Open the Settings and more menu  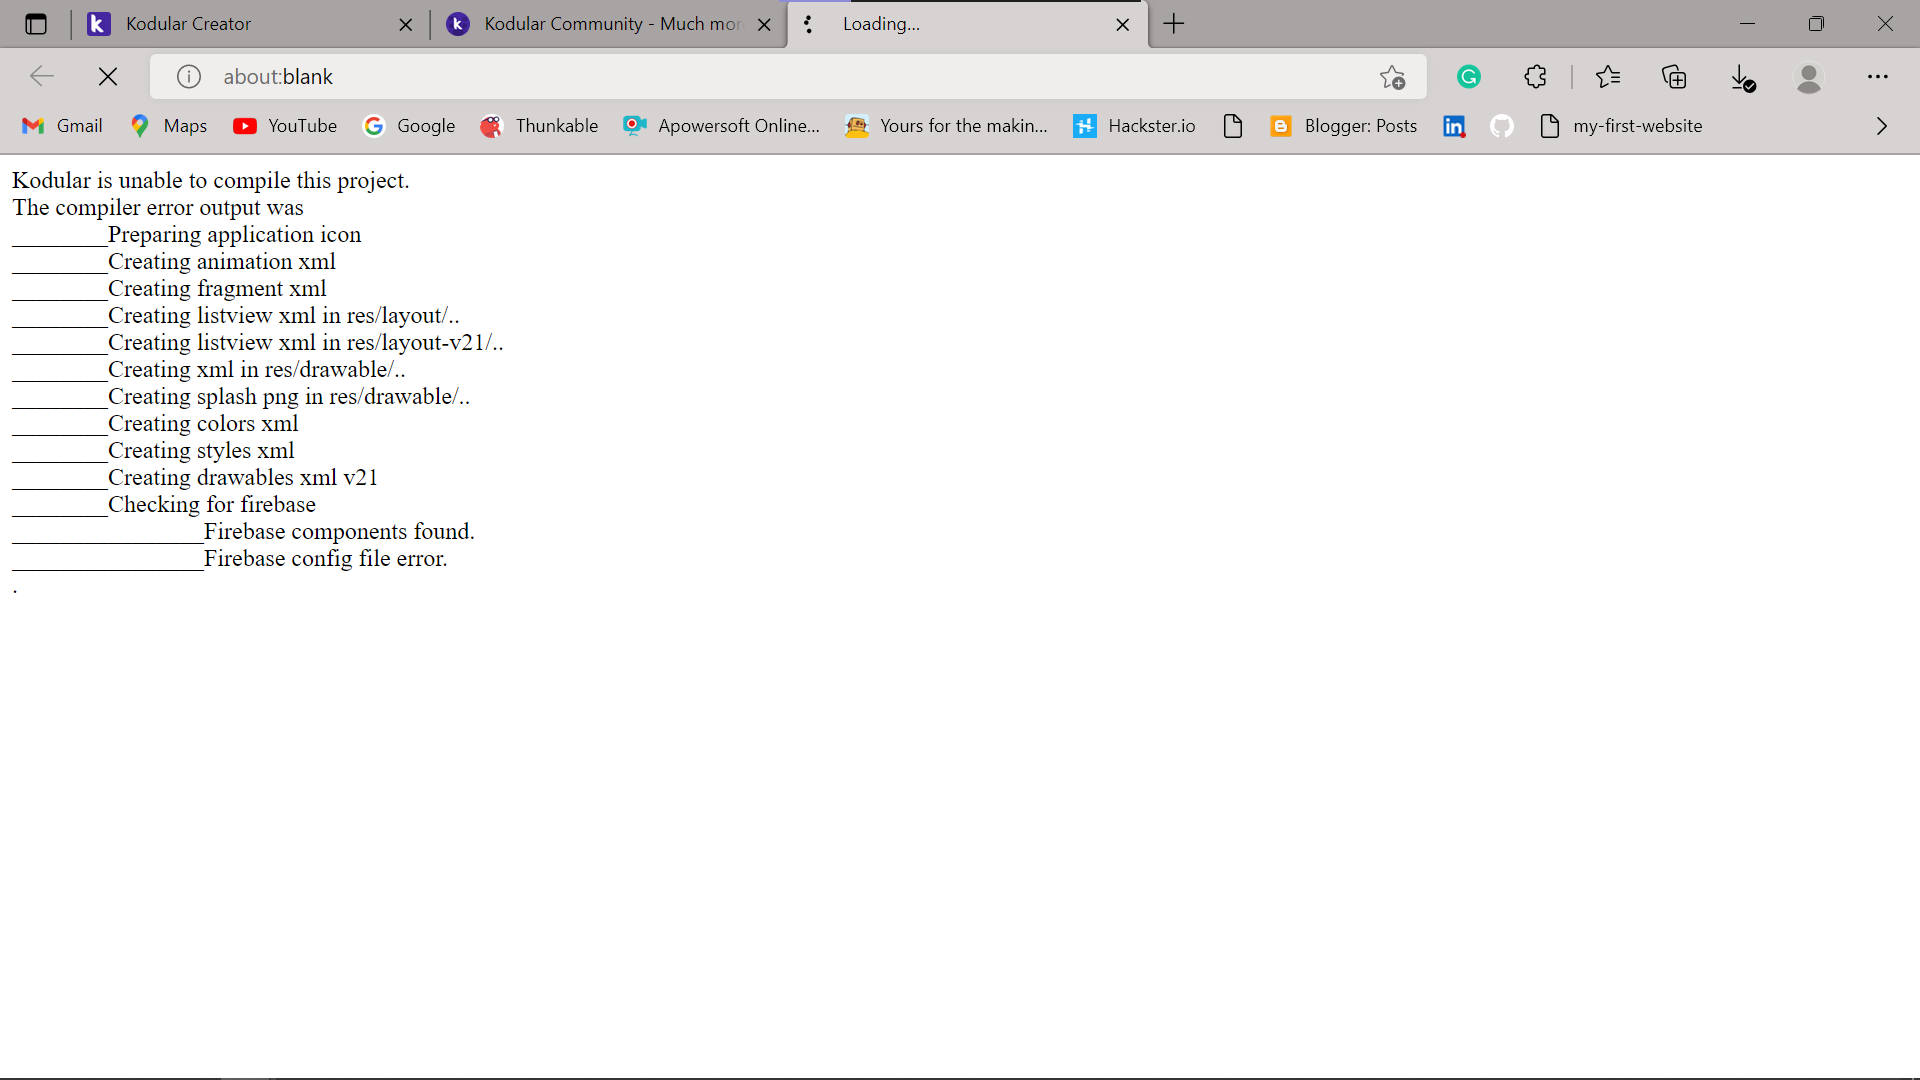pos(1879,76)
